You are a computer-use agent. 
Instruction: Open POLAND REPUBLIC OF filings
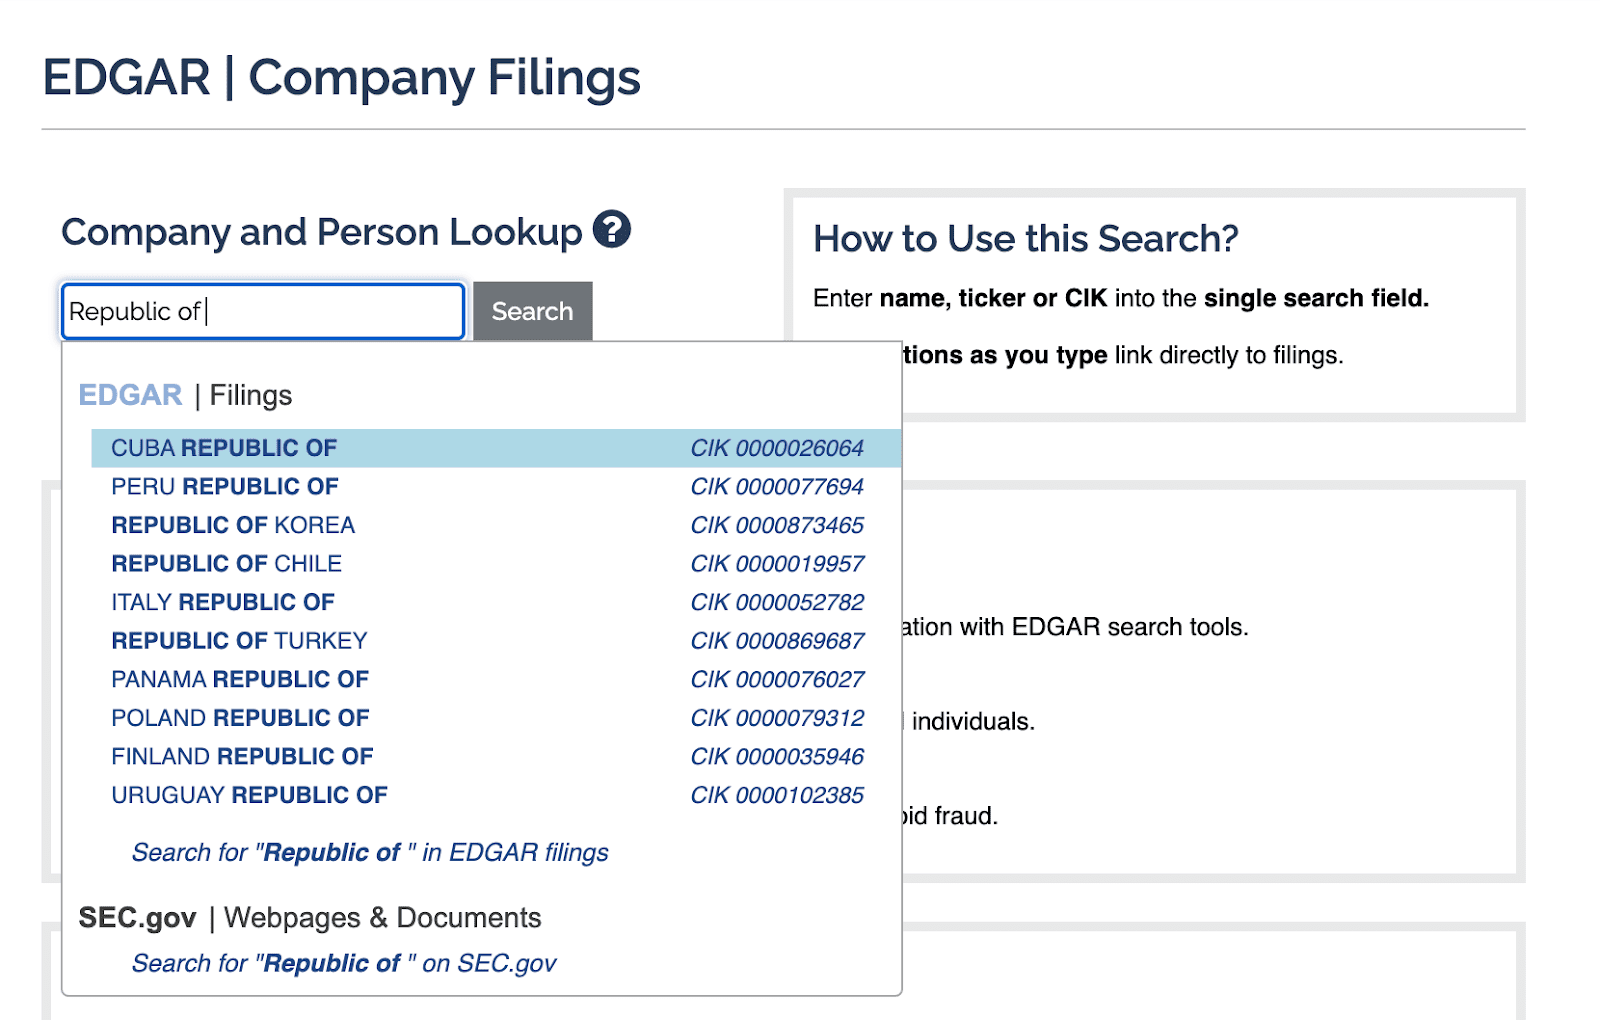[240, 718]
